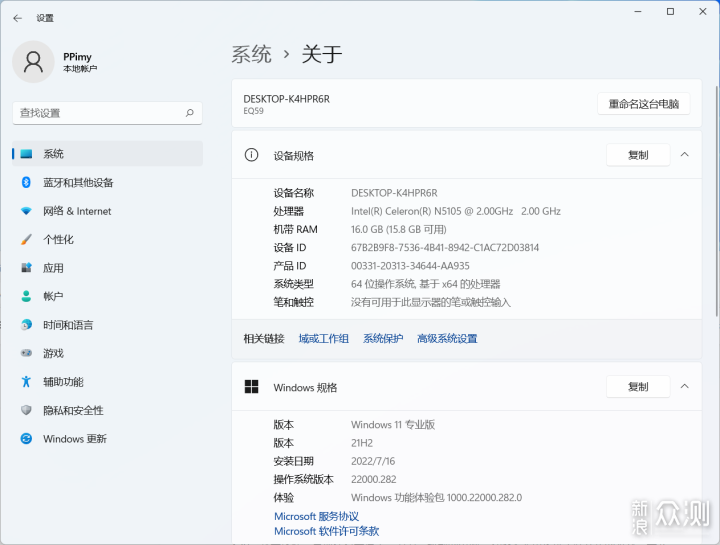Click the 系统 monitor icon
Image resolution: width=720 pixels, height=545 pixels.
pos(26,153)
